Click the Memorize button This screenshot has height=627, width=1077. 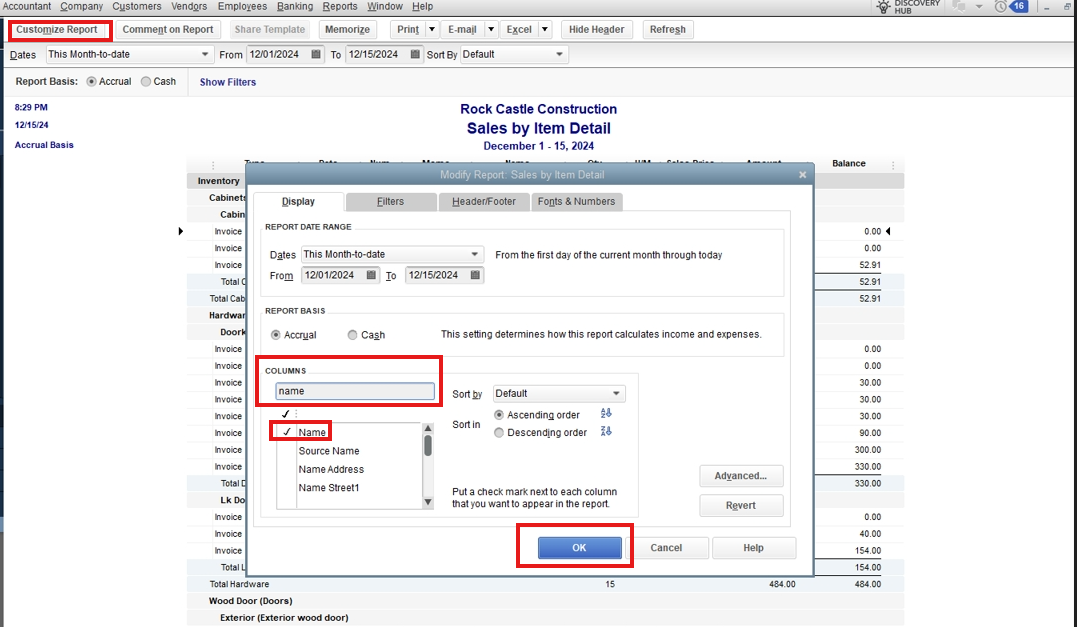[x=347, y=30]
